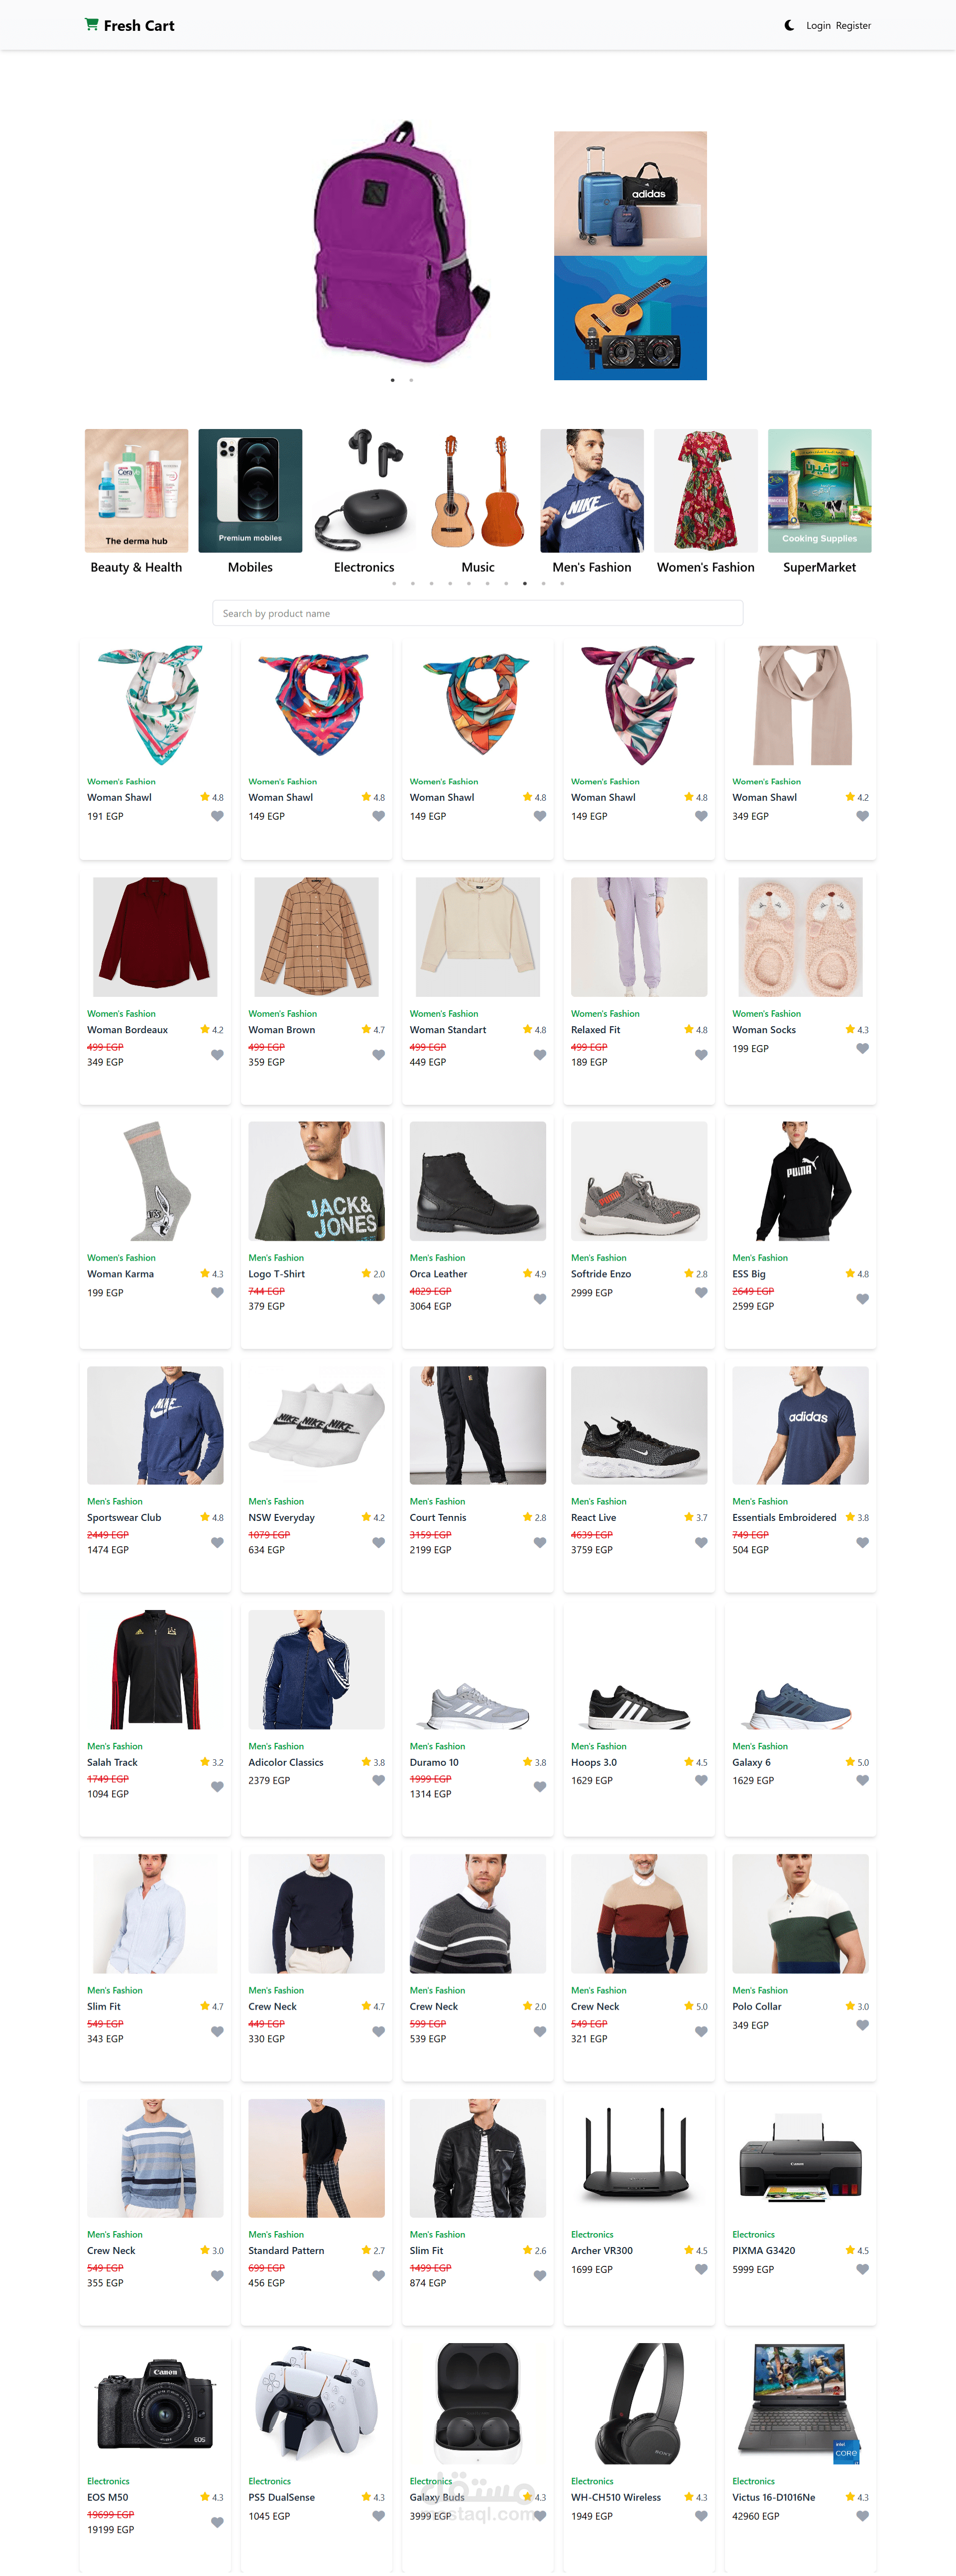The height and width of the screenshot is (2576, 956).
Task: Click the first dot of category carousel pagination
Action: (x=394, y=583)
